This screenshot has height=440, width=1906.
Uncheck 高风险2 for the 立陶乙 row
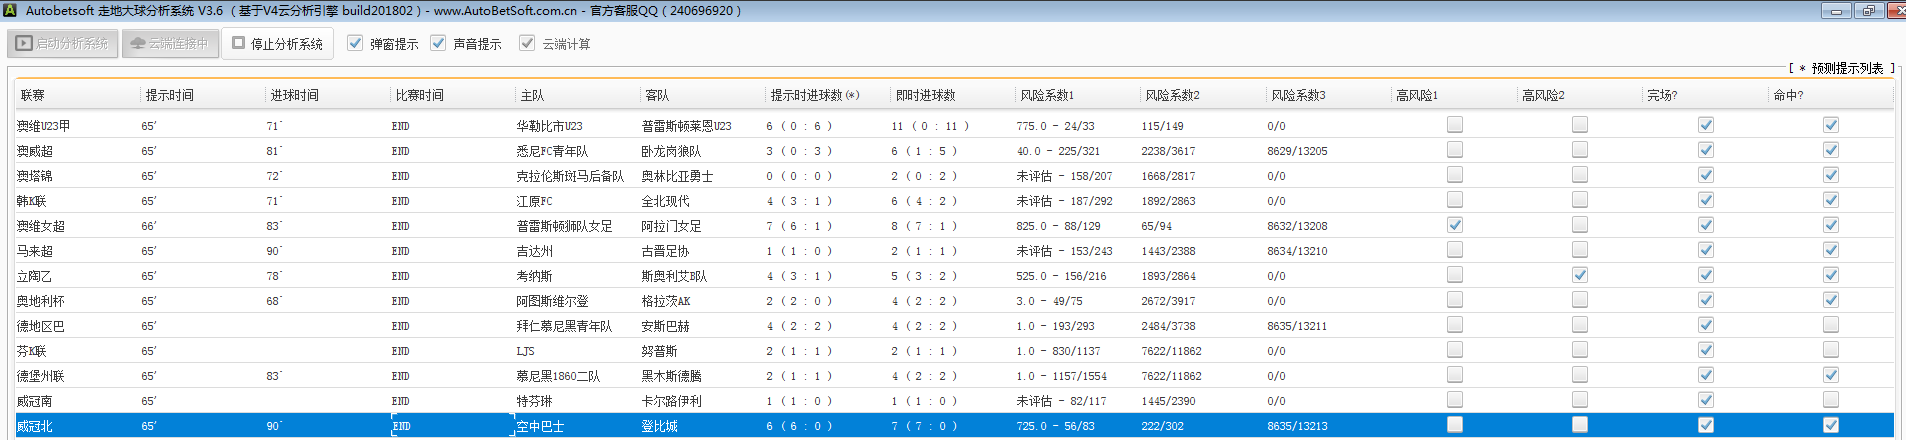pyautogui.click(x=1579, y=275)
